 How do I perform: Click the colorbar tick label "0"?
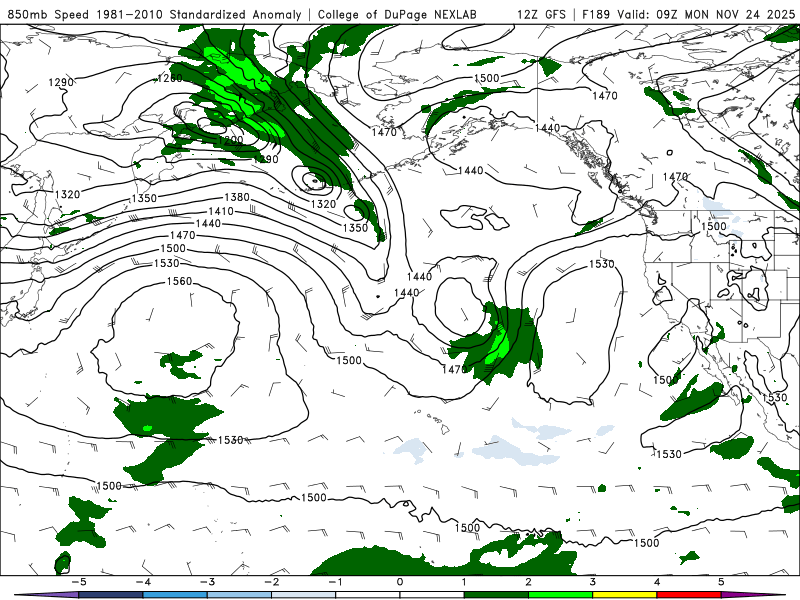coord(399,582)
